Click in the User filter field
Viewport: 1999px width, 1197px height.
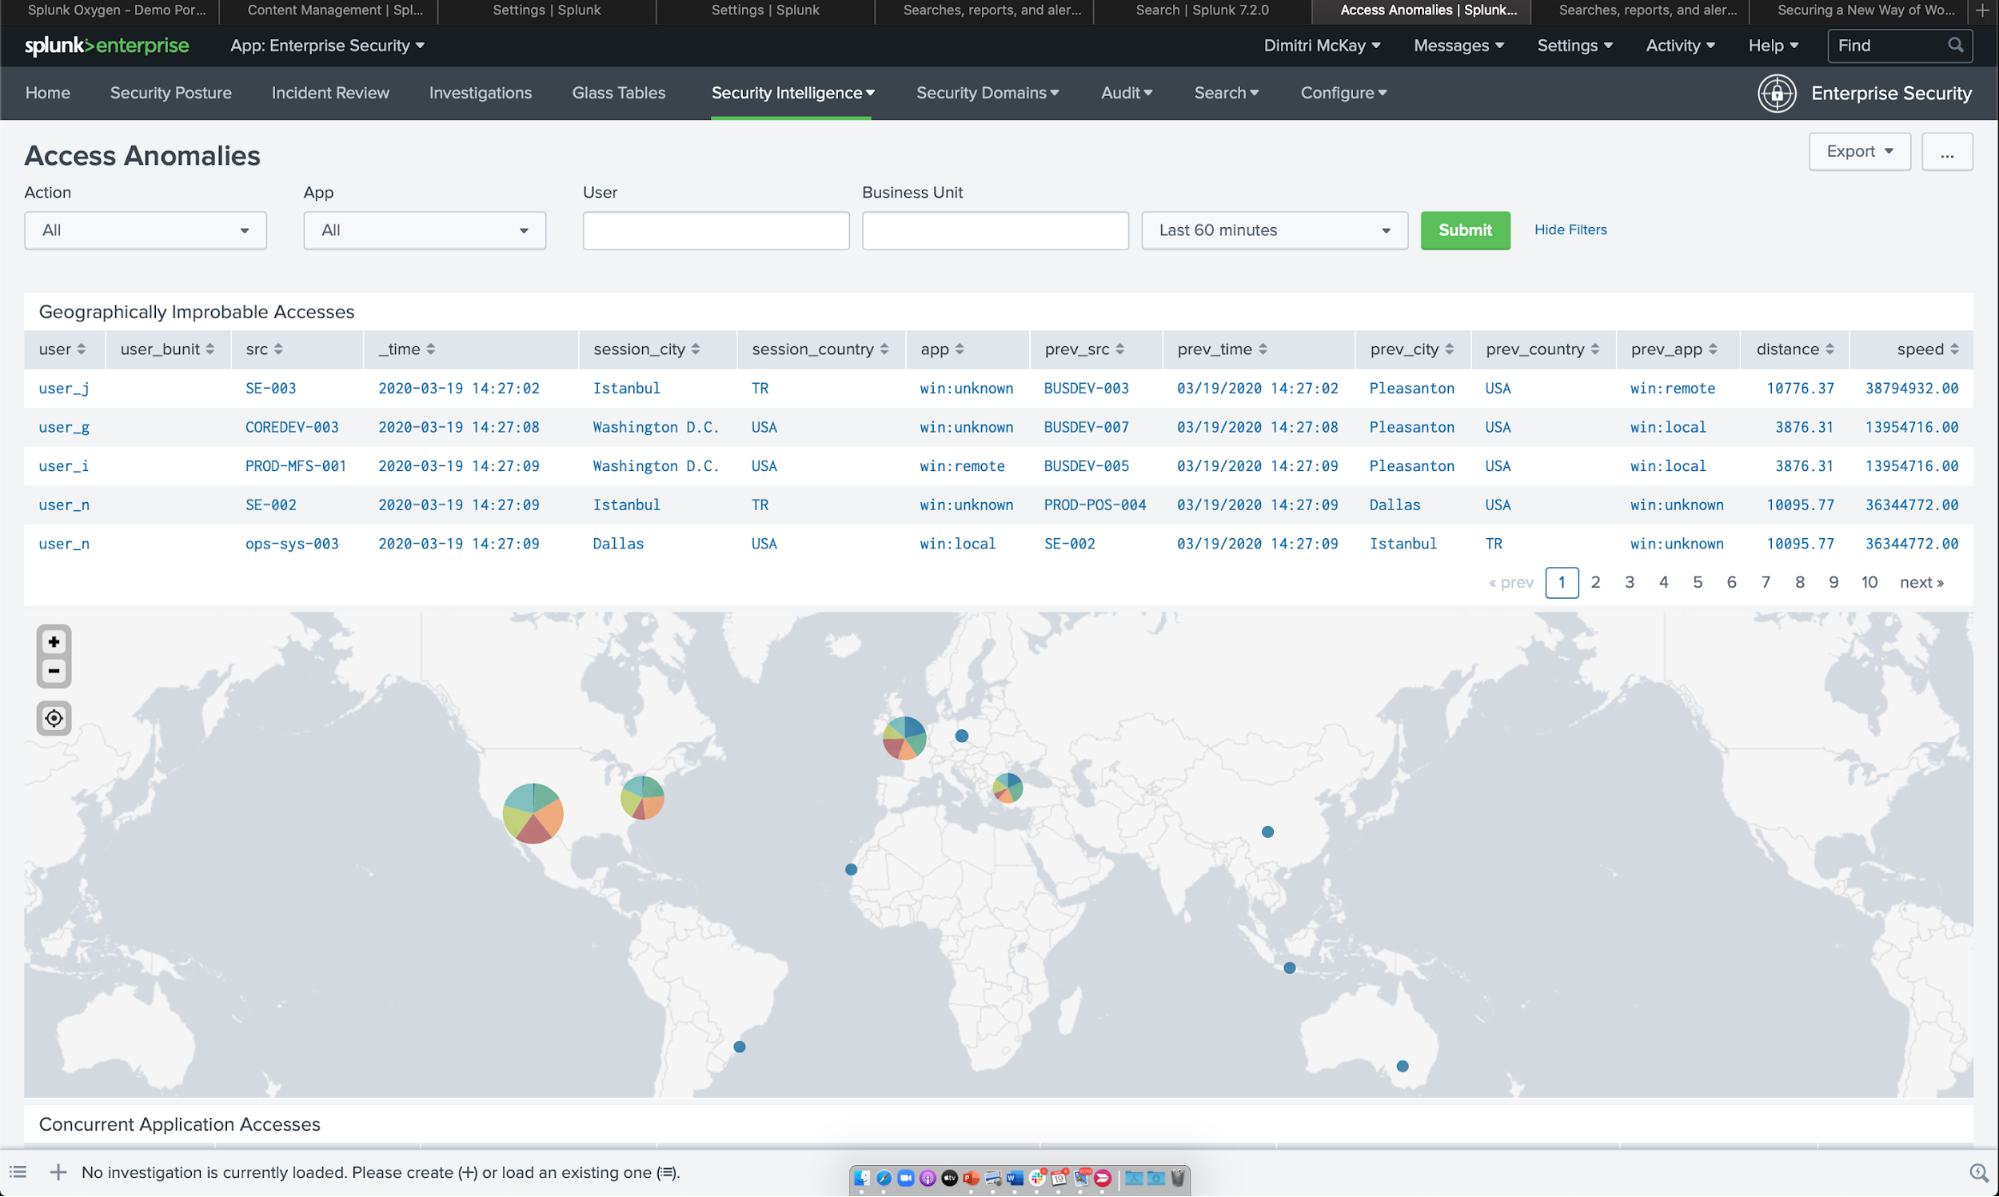point(716,230)
